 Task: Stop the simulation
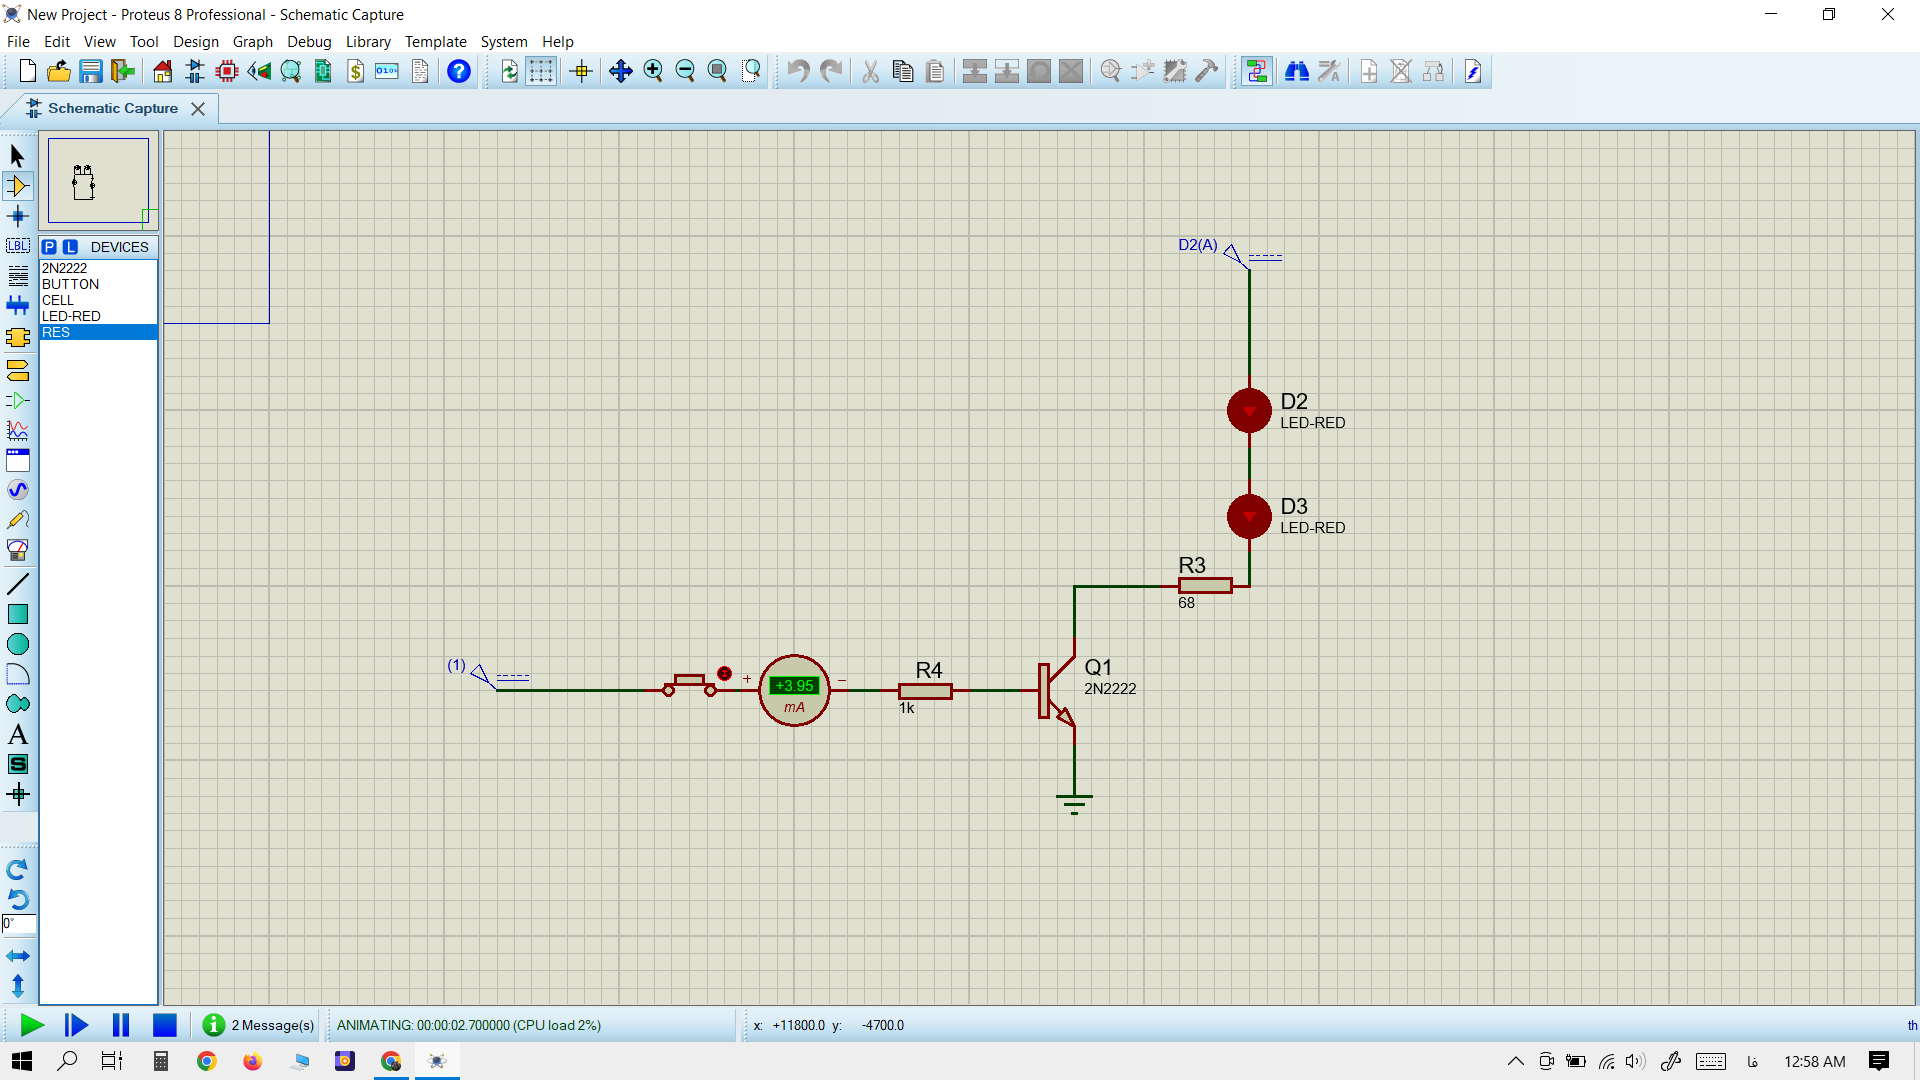165,1025
